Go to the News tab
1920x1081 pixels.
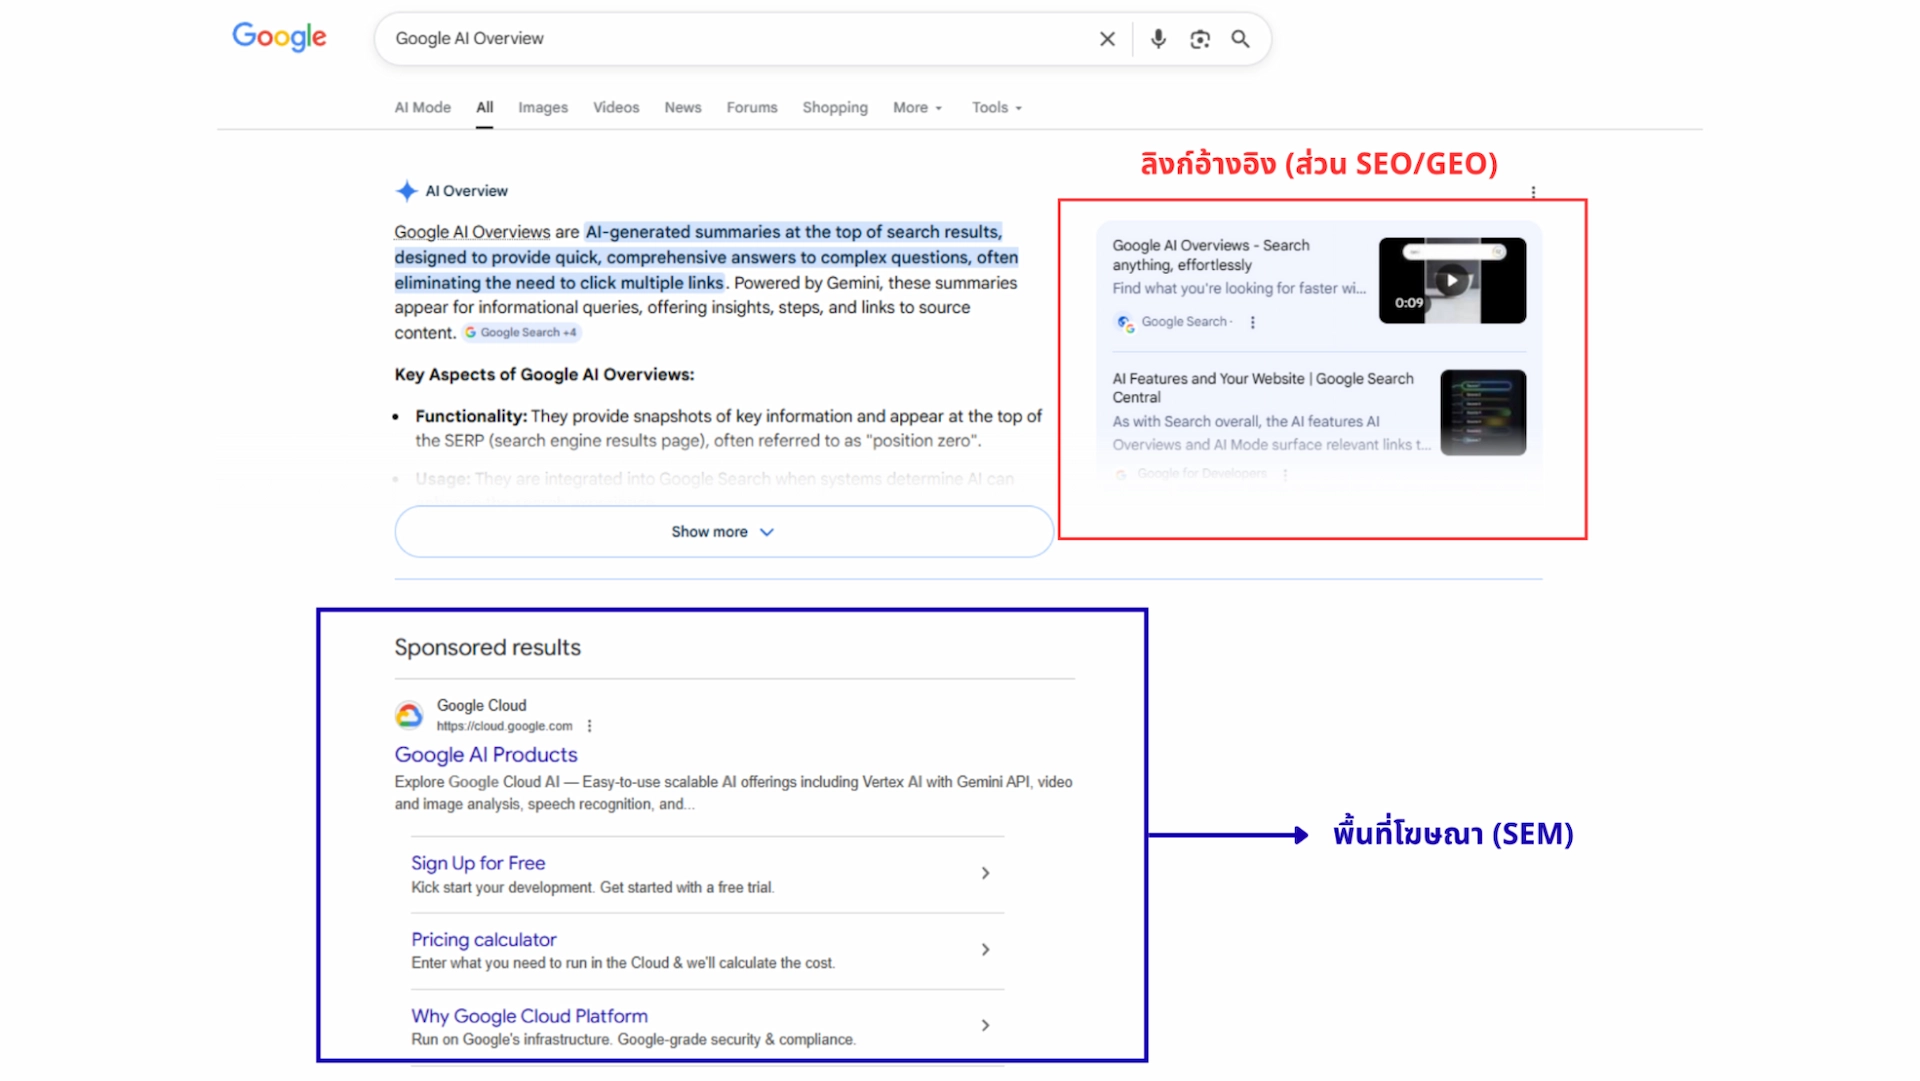[683, 107]
